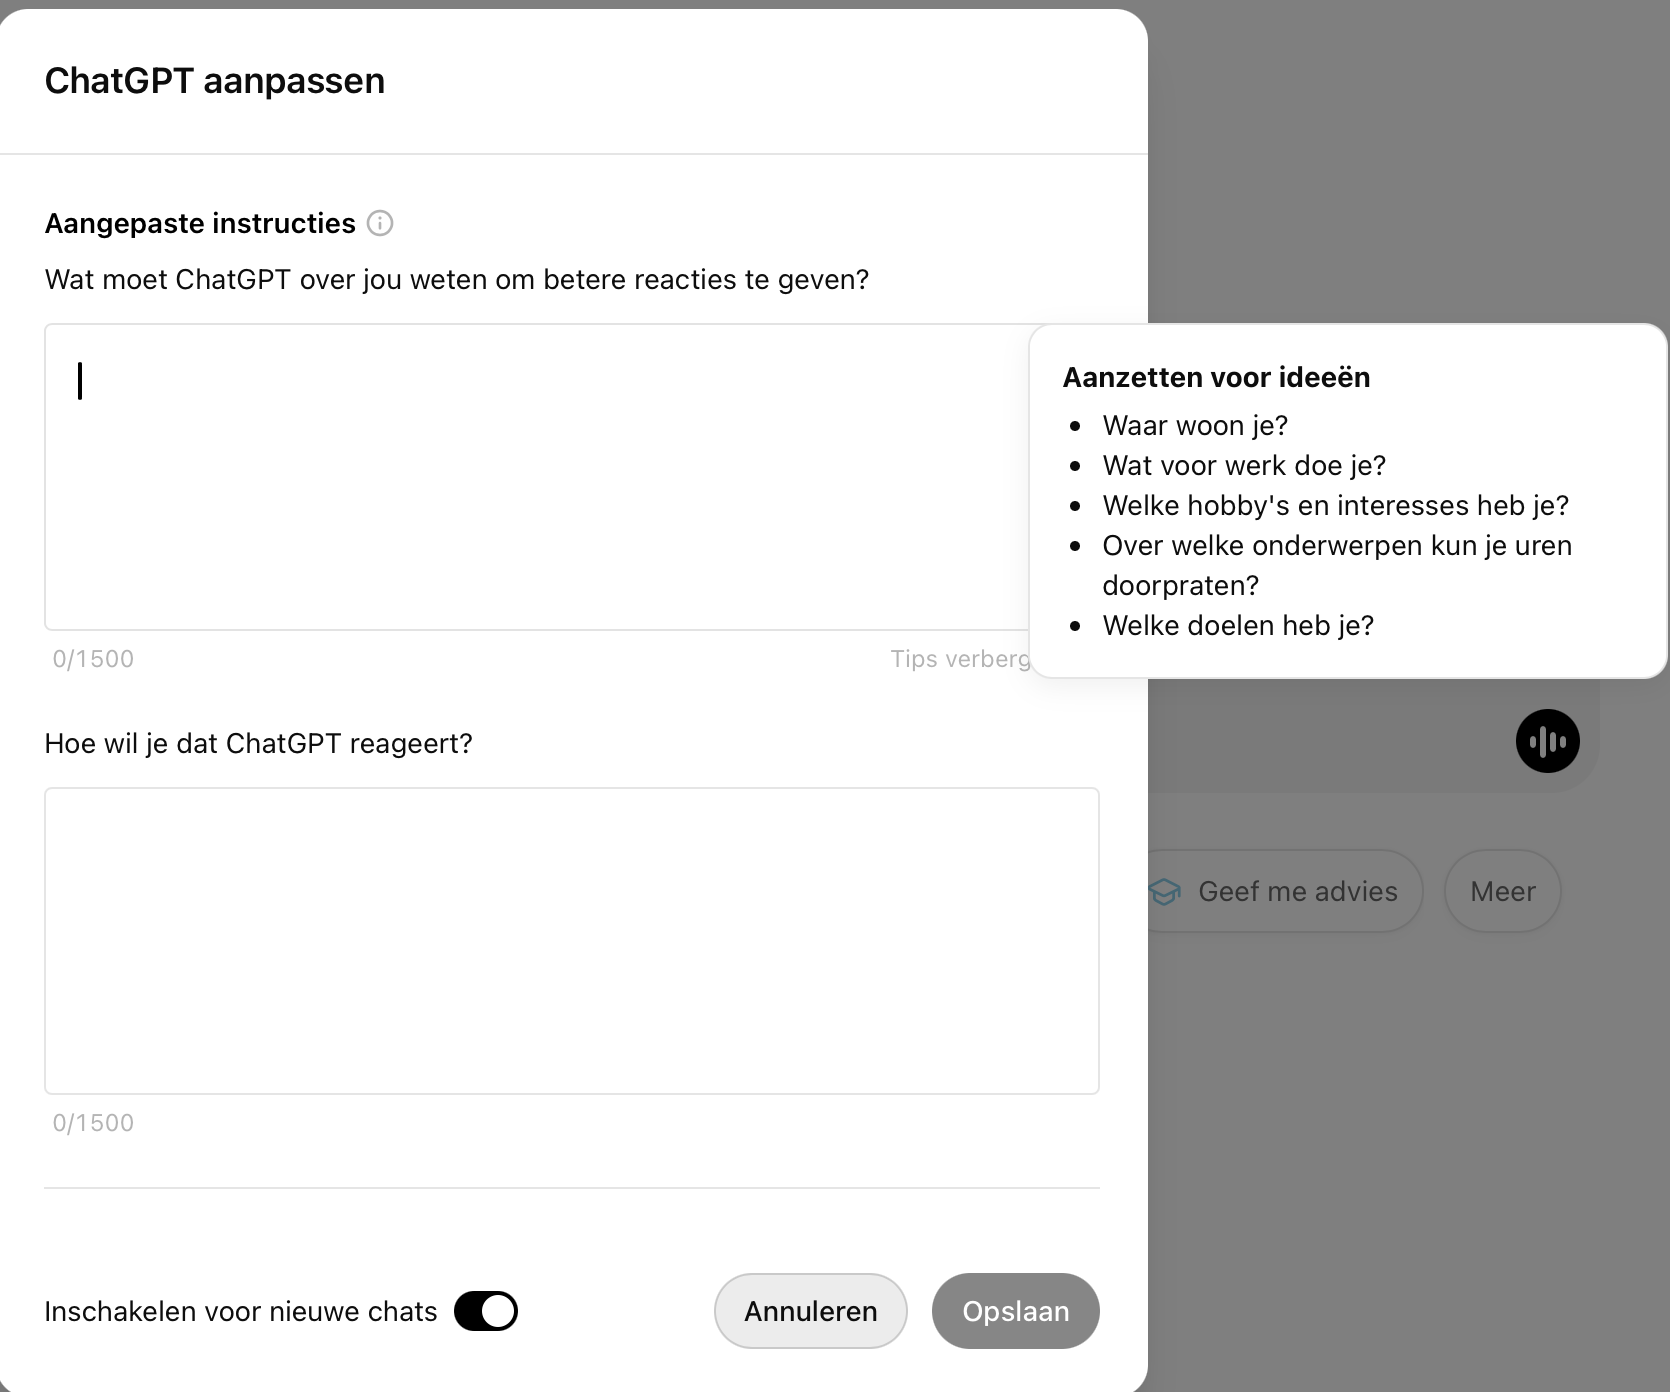The image size is (1670, 1392).
Task: Expand more suggestions with the Meer button
Action: 1503,891
